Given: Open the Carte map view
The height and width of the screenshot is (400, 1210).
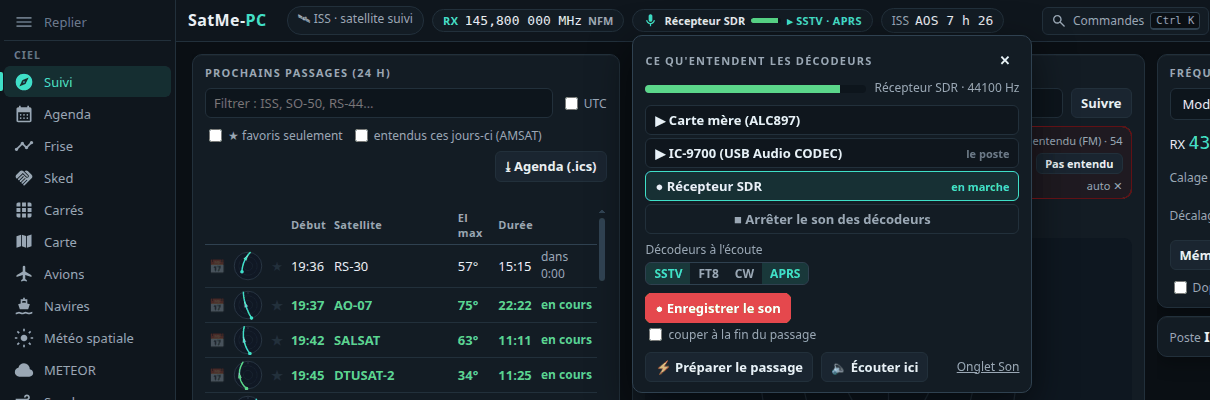Looking at the screenshot, I should 87,242.
